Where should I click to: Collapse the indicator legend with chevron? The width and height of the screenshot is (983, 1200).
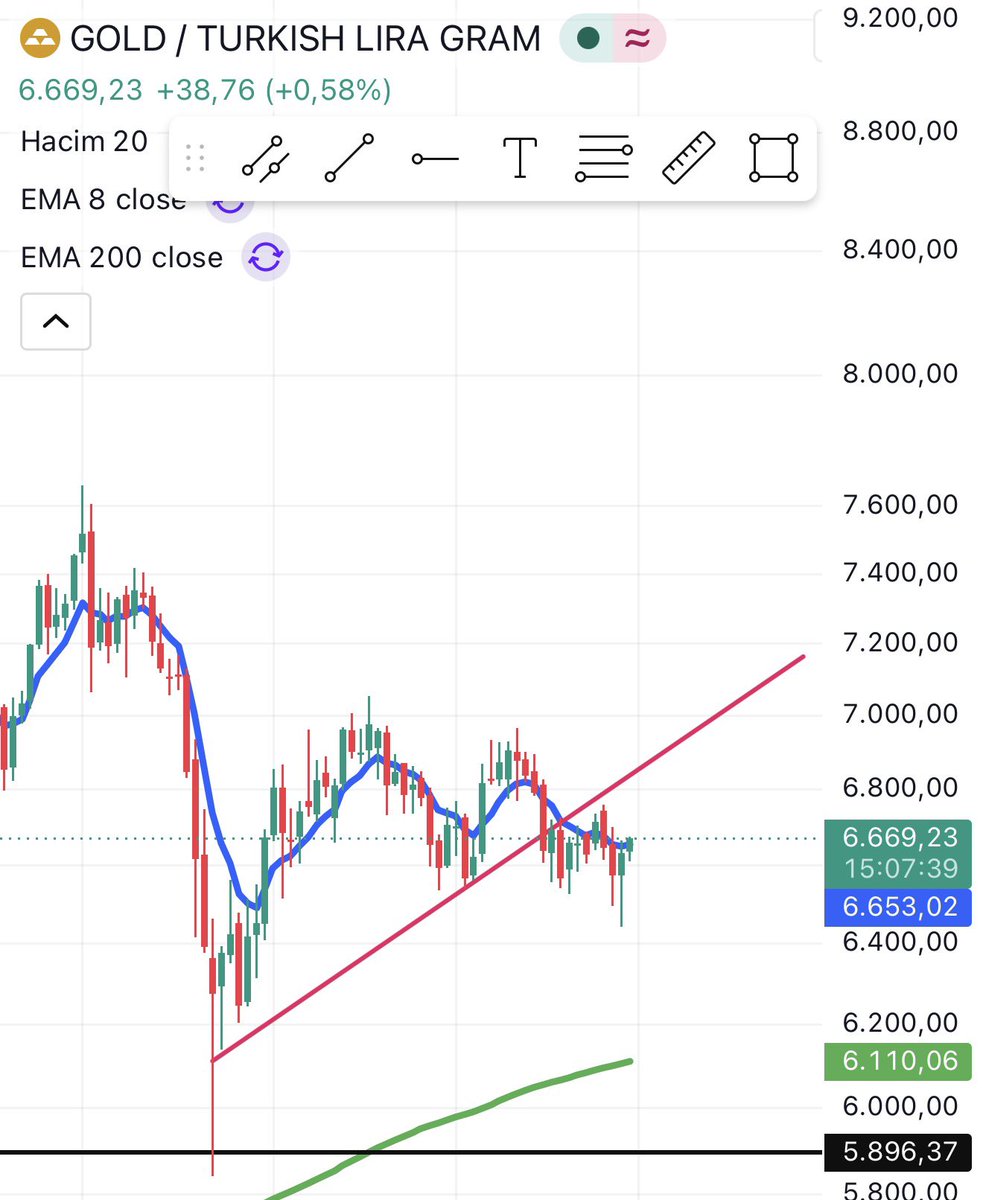[x=56, y=321]
